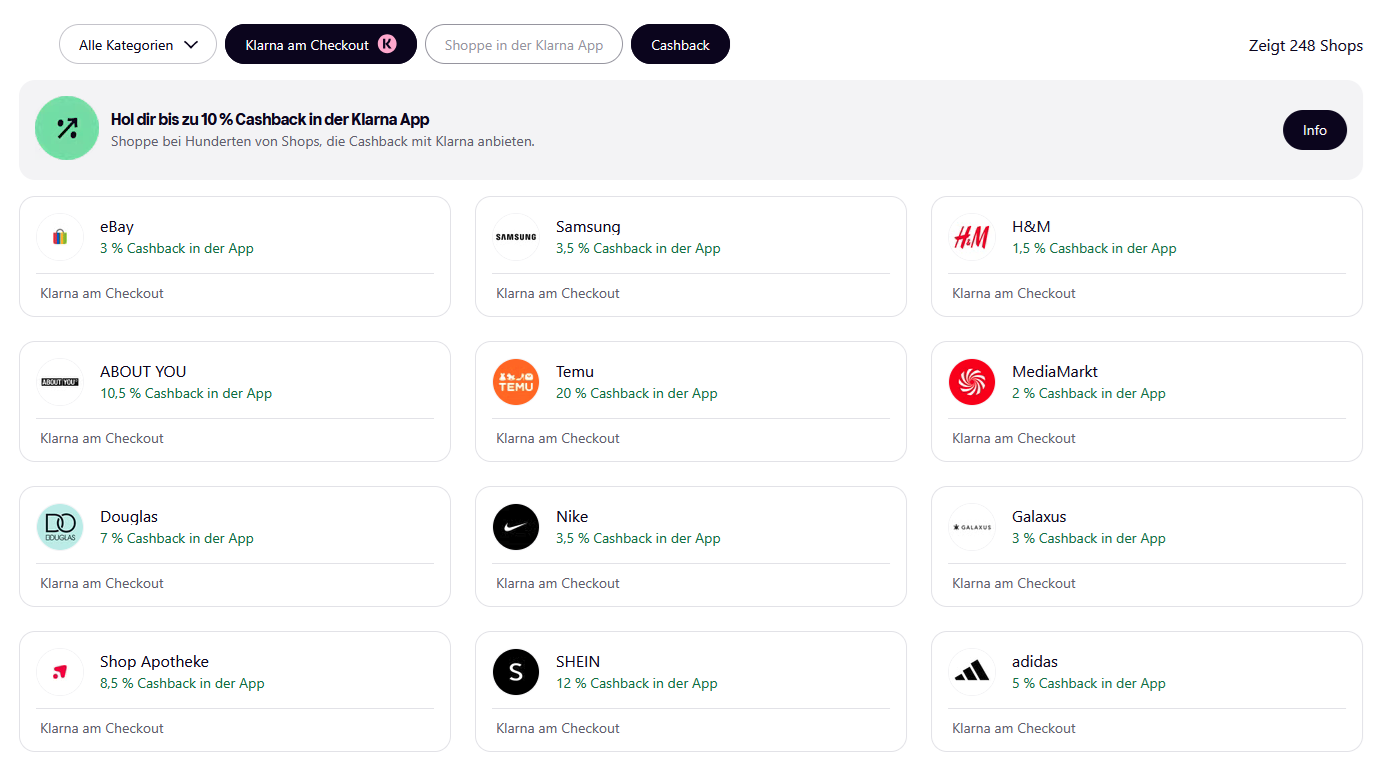
Task: Click the Samsung logo icon
Action: pos(516,237)
